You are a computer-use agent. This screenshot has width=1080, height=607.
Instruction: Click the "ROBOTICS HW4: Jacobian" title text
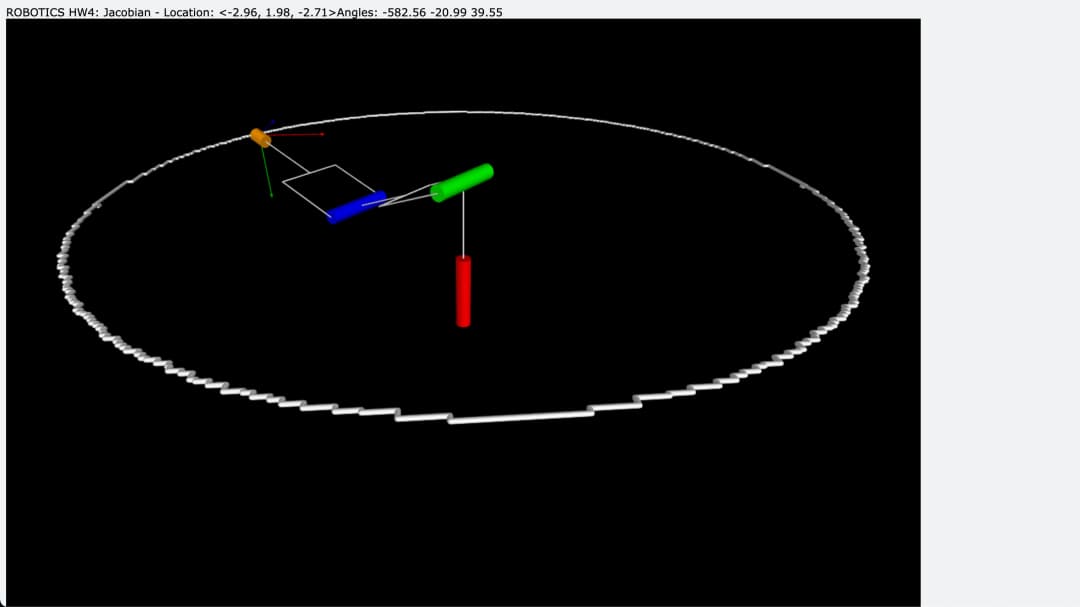coord(78,12)
